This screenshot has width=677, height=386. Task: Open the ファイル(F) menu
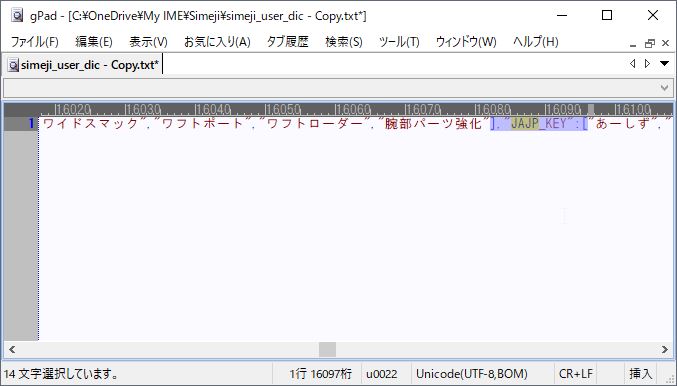coord(35,42)
